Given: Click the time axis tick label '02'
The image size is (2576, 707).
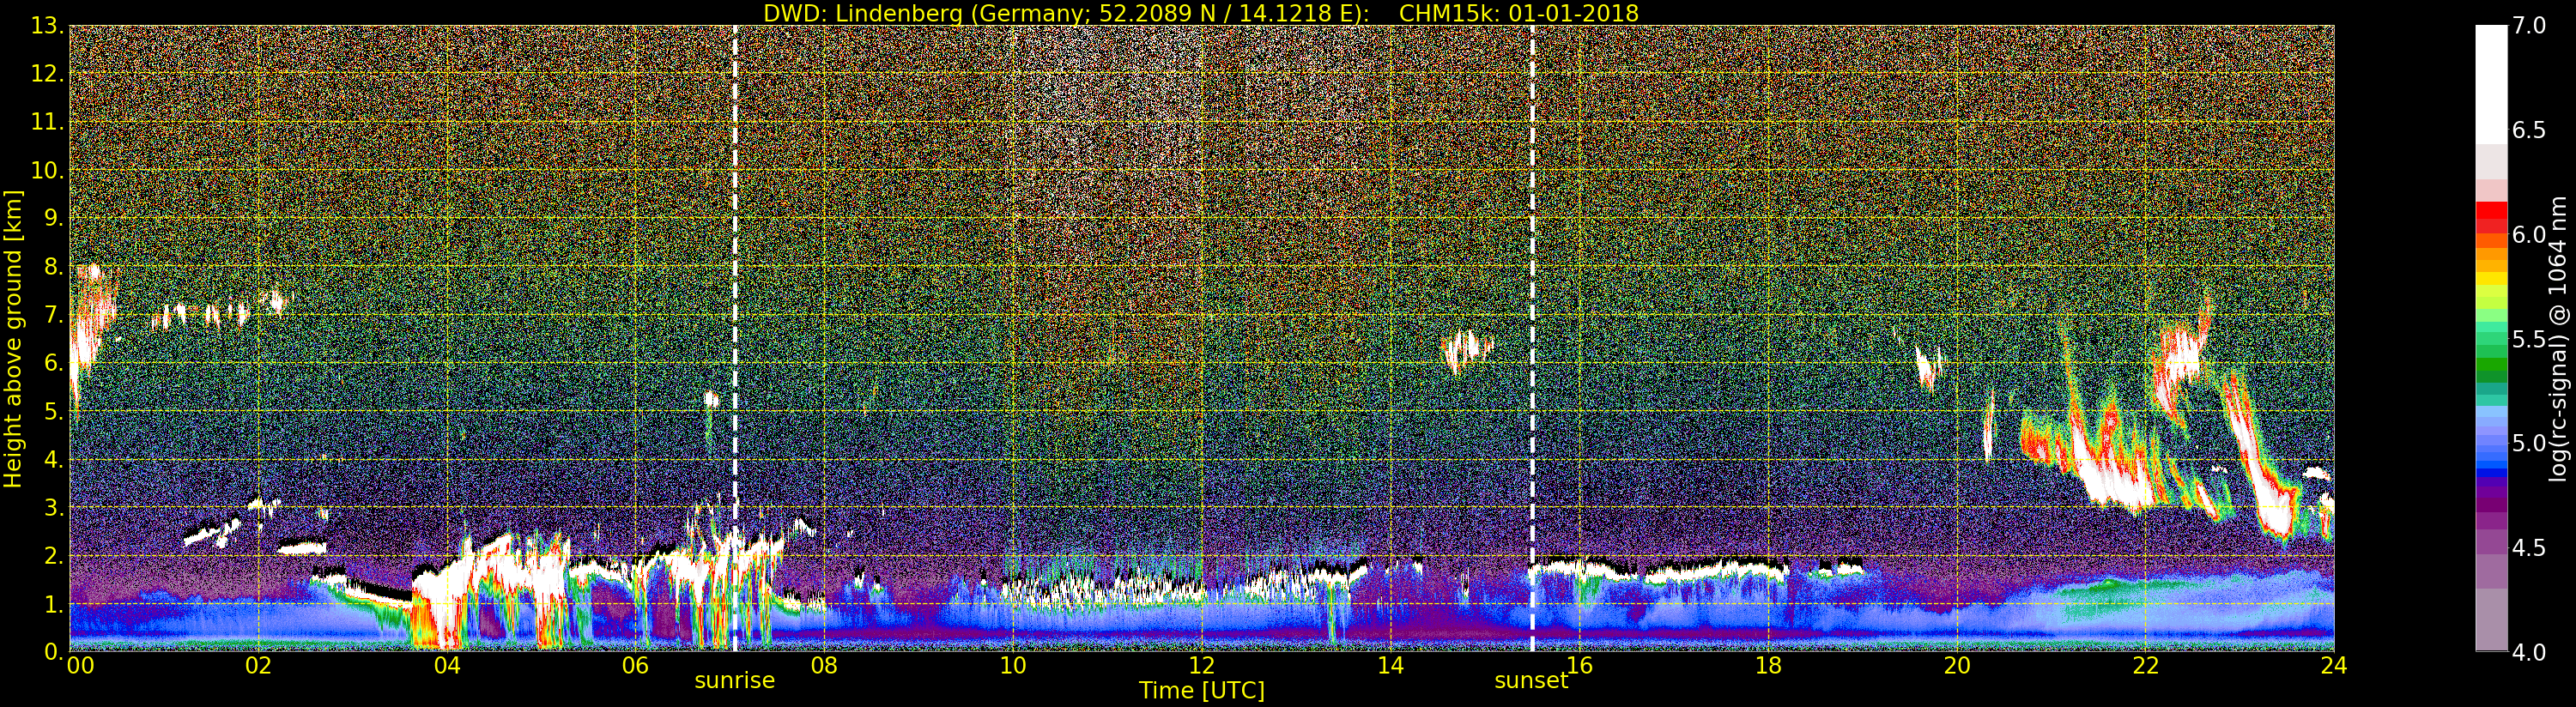Looking at the screenshot, I should coord(258,666).
